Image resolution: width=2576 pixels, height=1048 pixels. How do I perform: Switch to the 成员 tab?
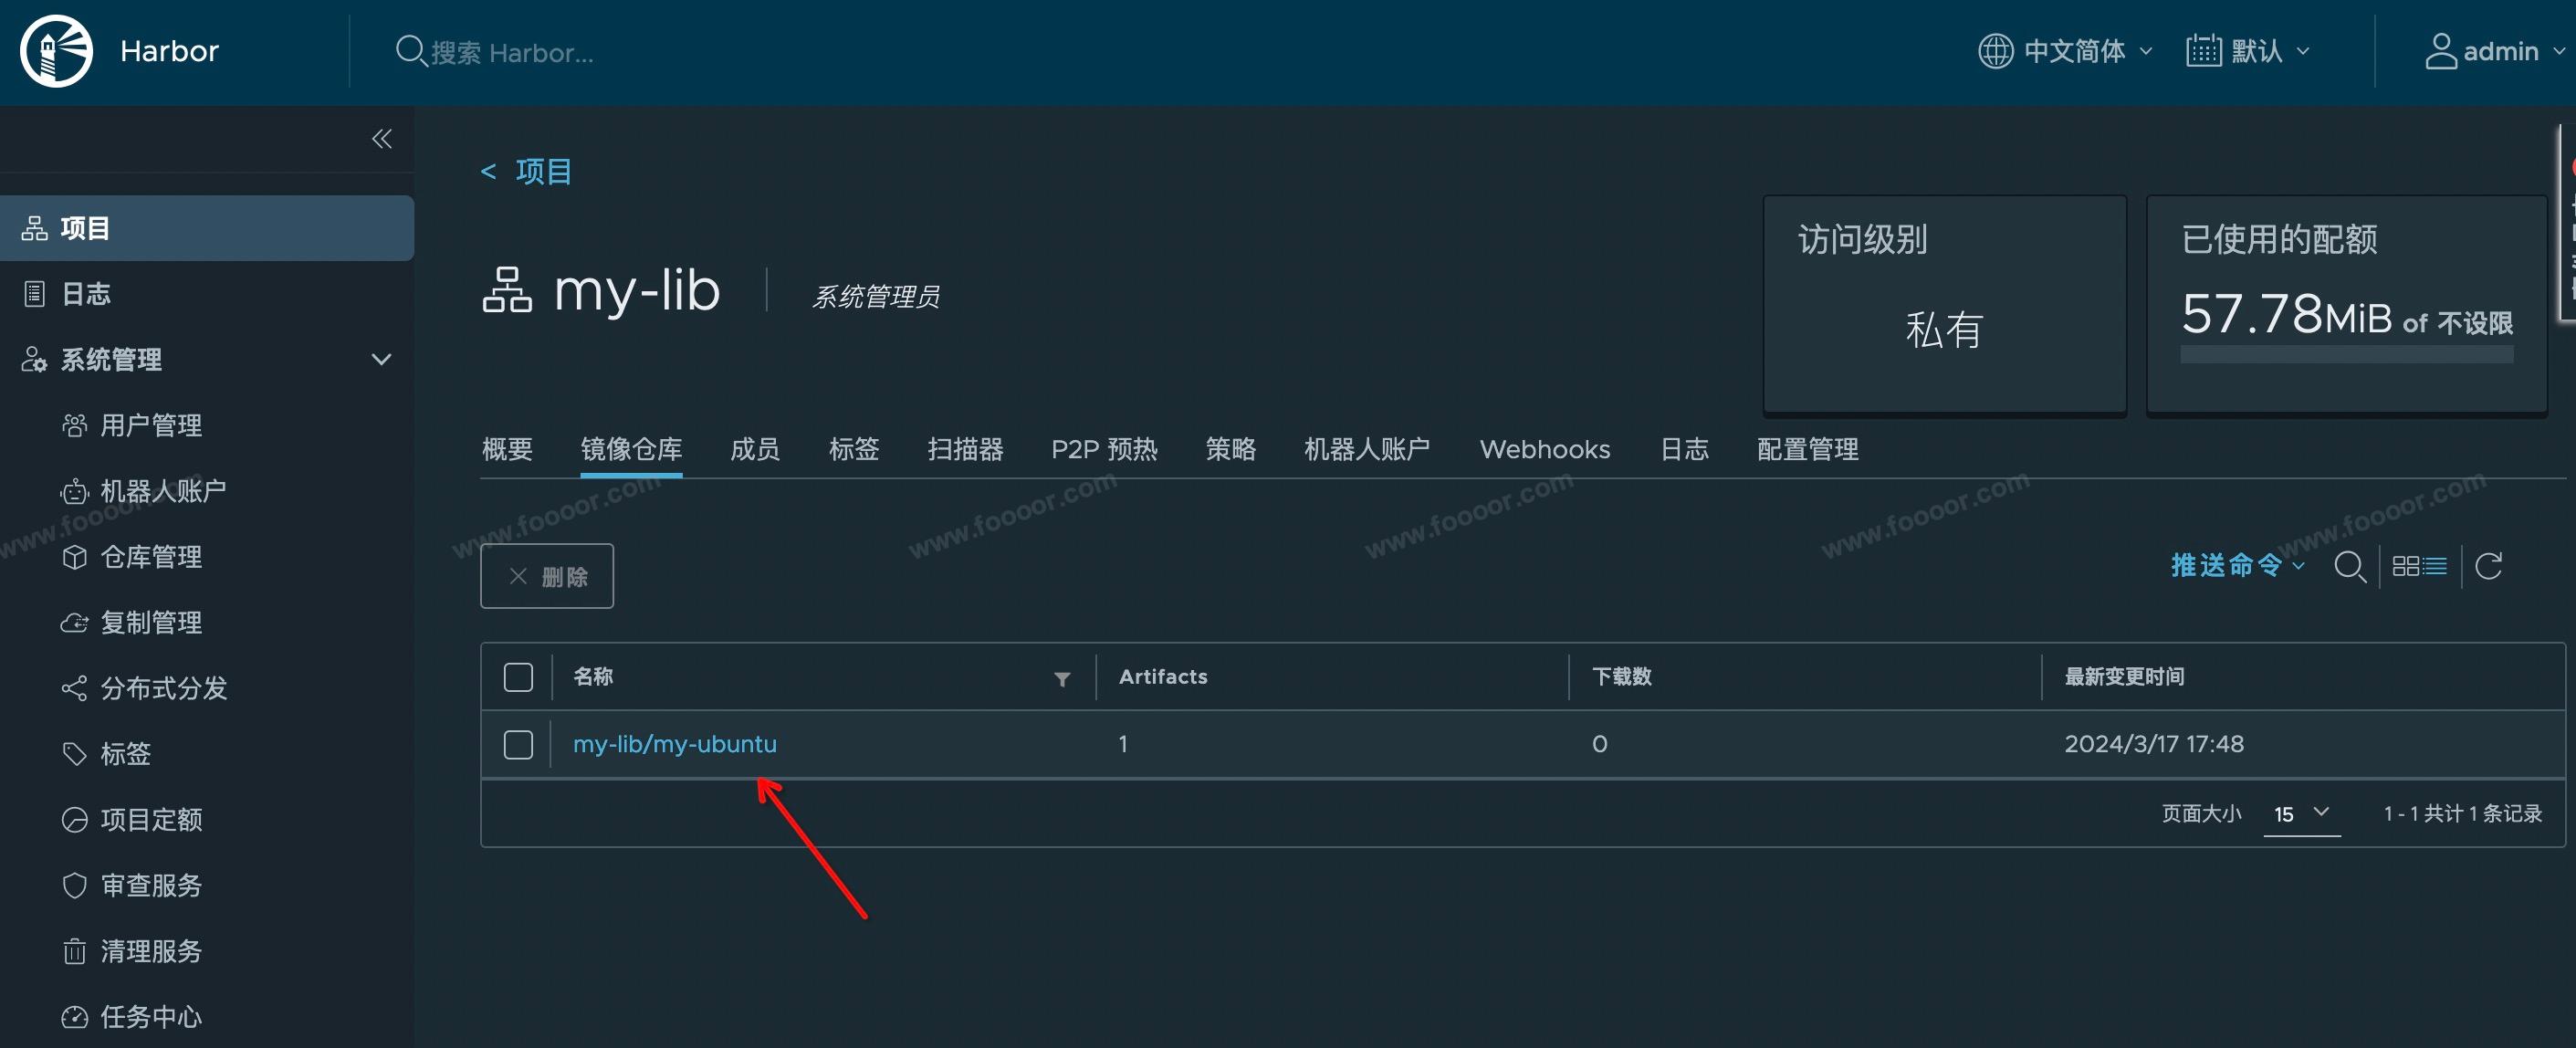754,449
